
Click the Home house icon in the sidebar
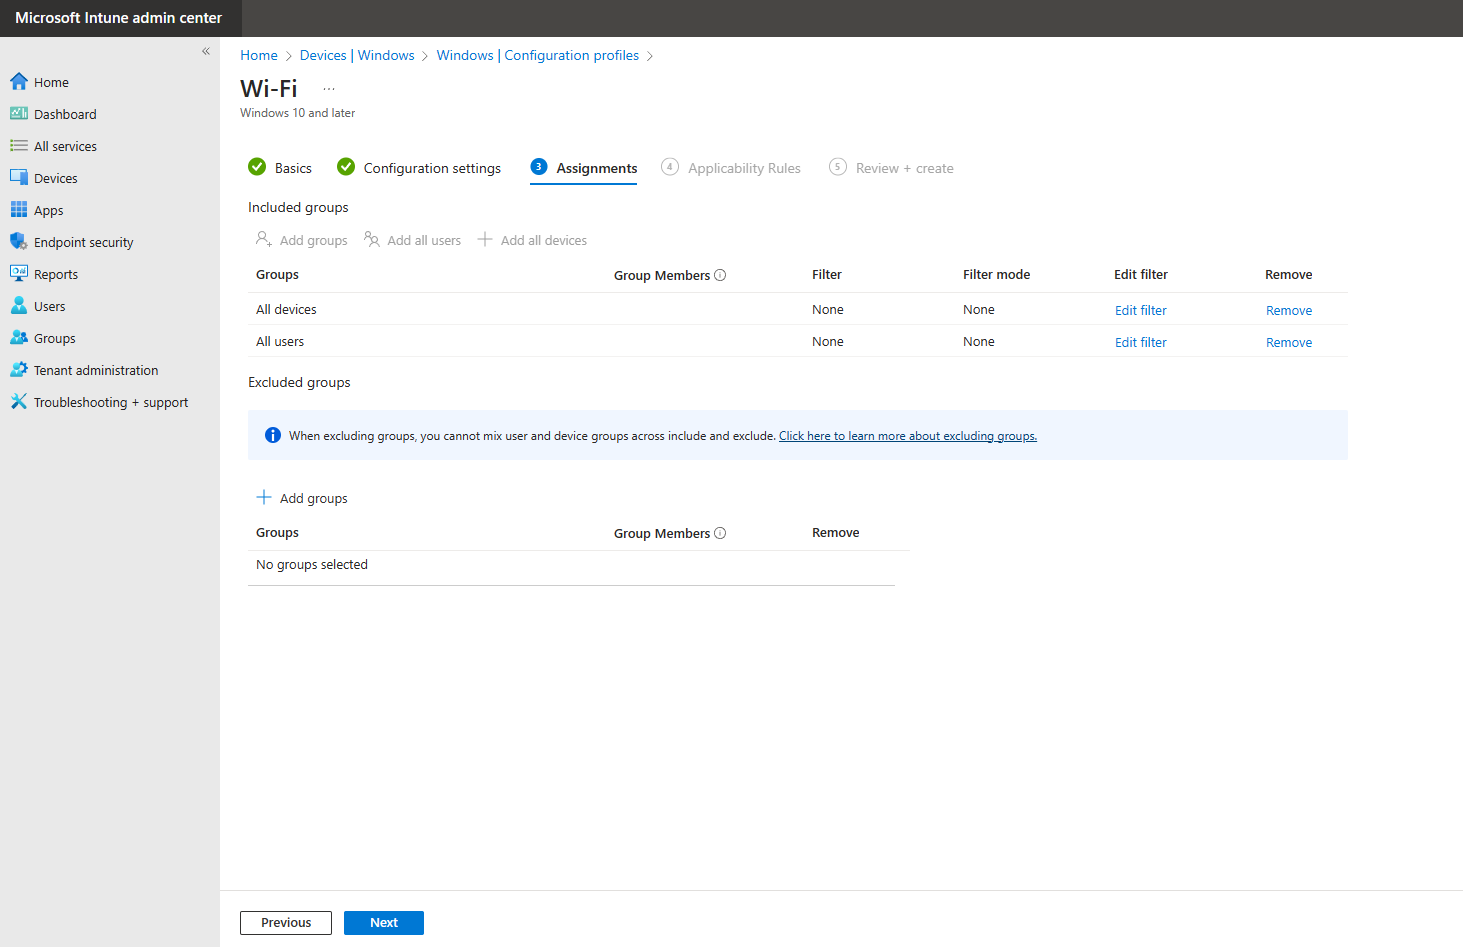(19, 81)
